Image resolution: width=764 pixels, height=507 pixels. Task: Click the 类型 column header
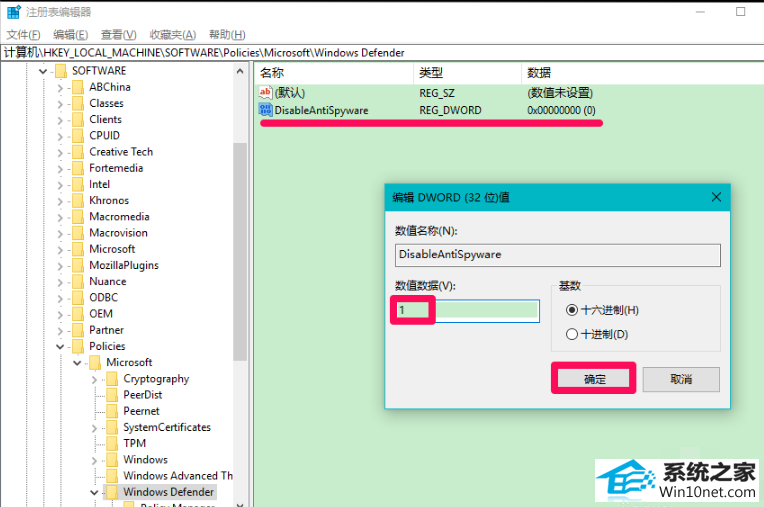(467, 73)
